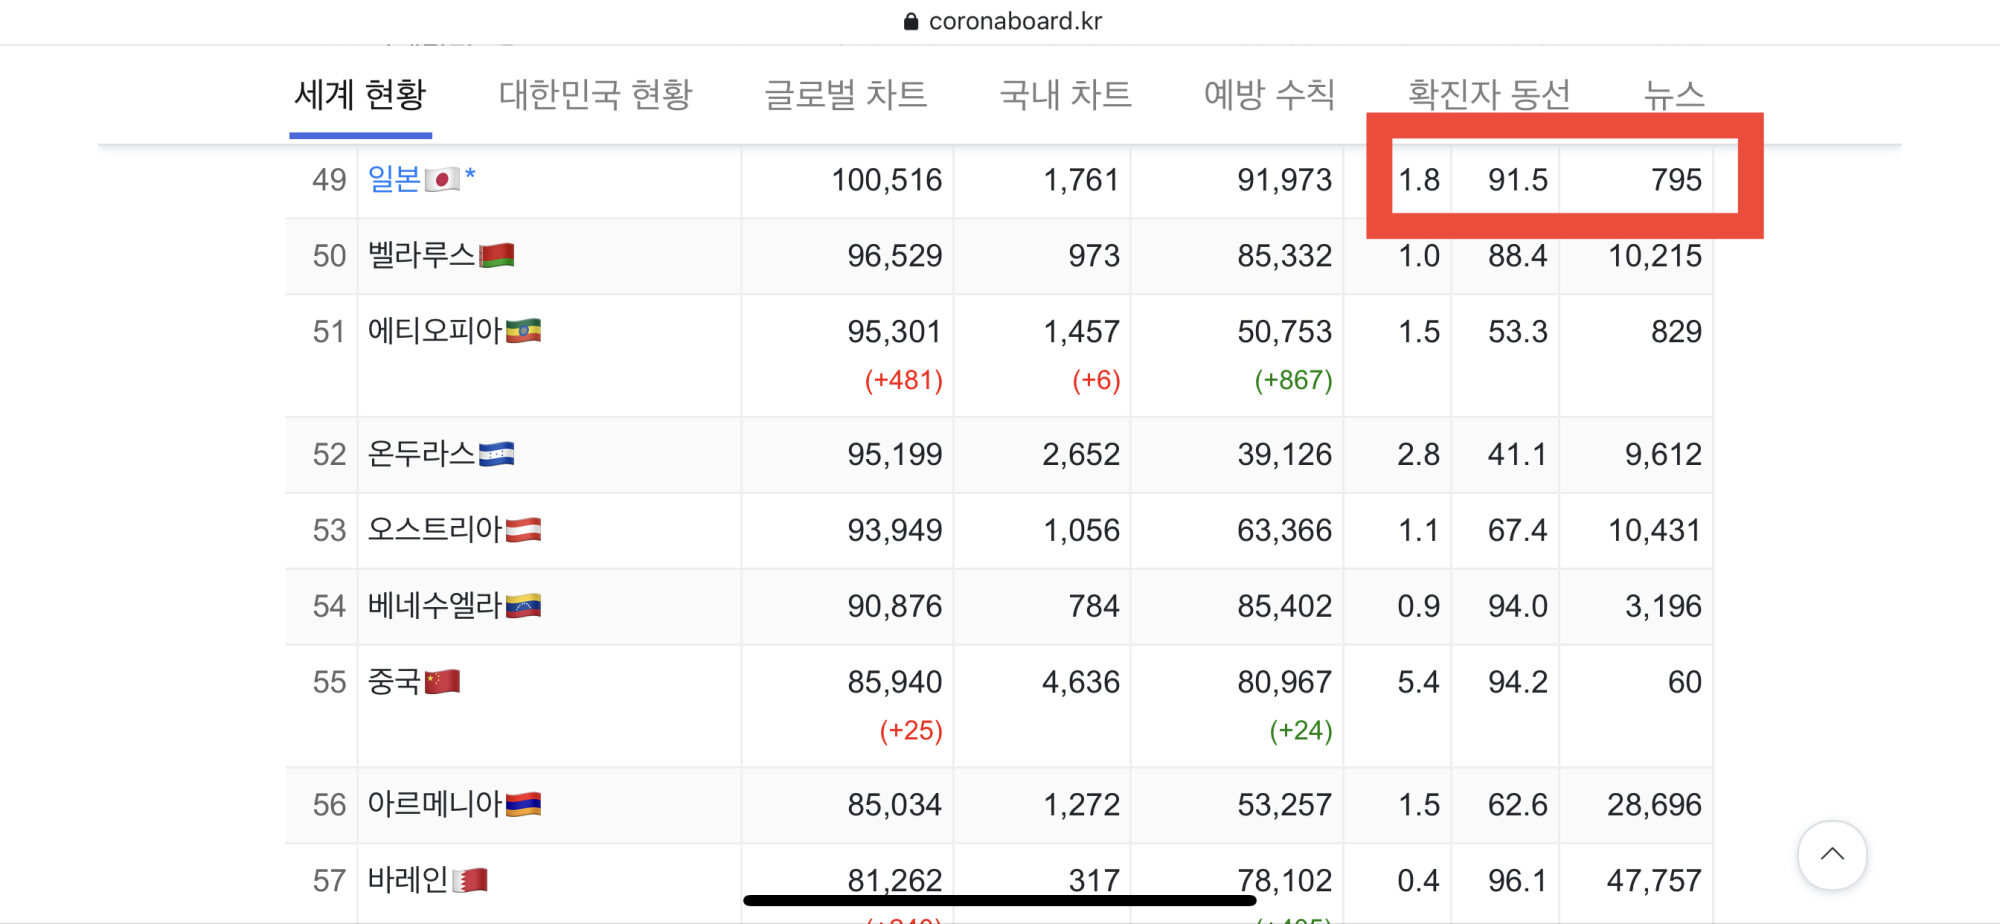Open the 뉴스 tab
2000x924 pixels.
(1673, 95)
